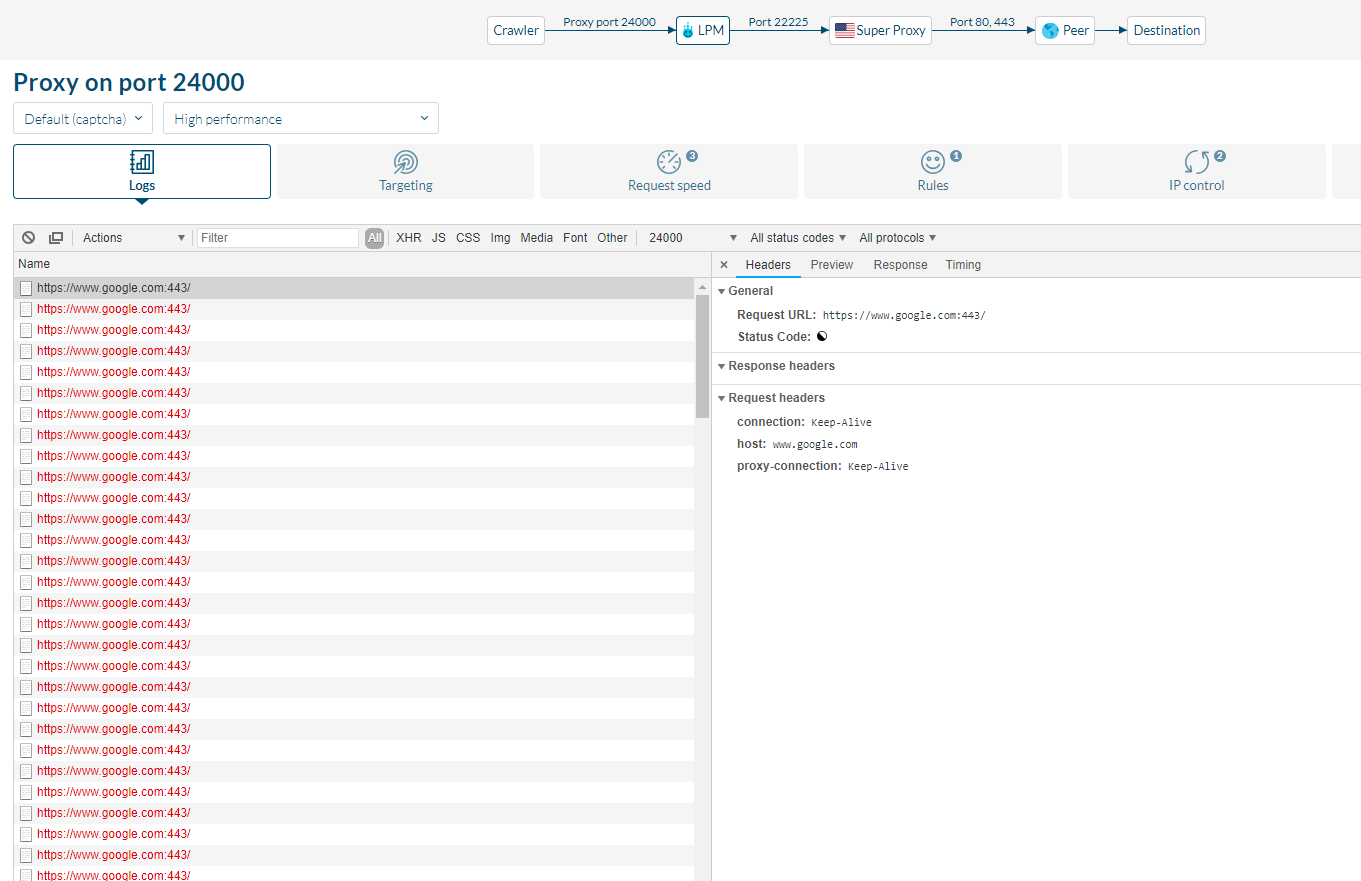Toggle the CSS filter
Image resolution: width=1361 pixels, height=881 pixels.
[x=468, y=238]
